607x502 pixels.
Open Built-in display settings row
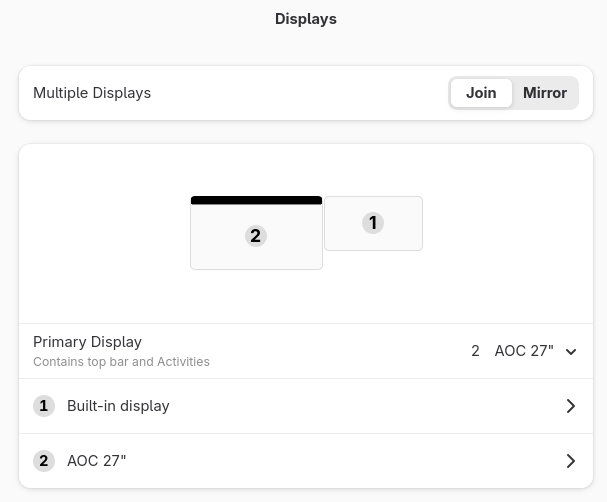coord(300,406)
